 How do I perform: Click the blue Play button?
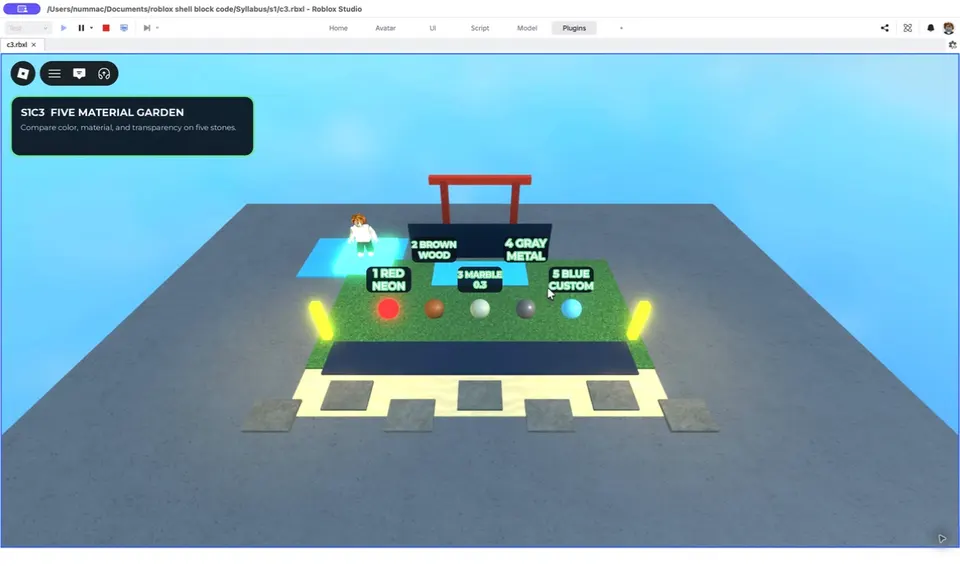[64, 28]
